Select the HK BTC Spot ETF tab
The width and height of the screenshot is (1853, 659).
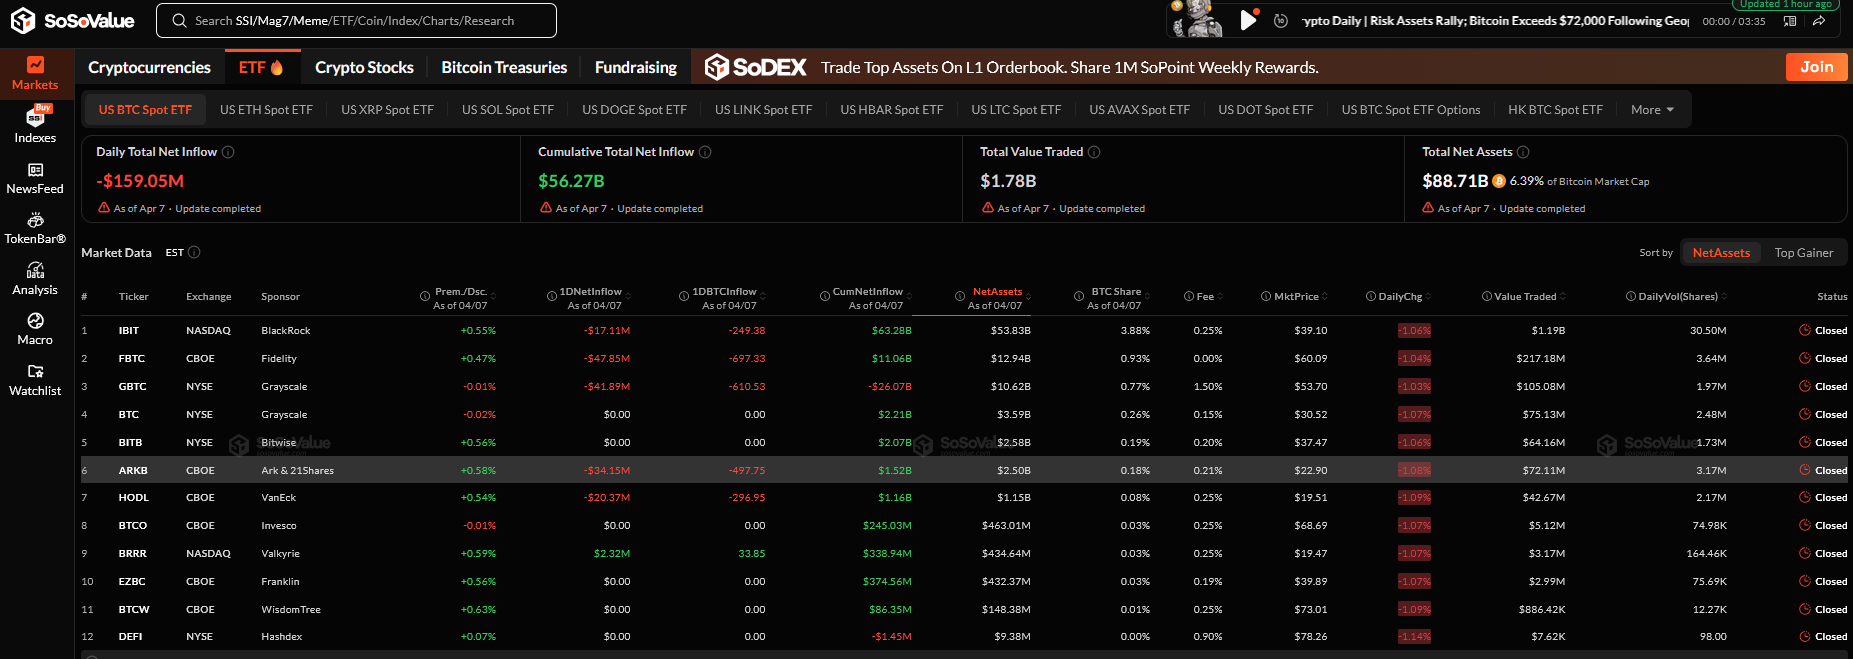point(1555,110)
